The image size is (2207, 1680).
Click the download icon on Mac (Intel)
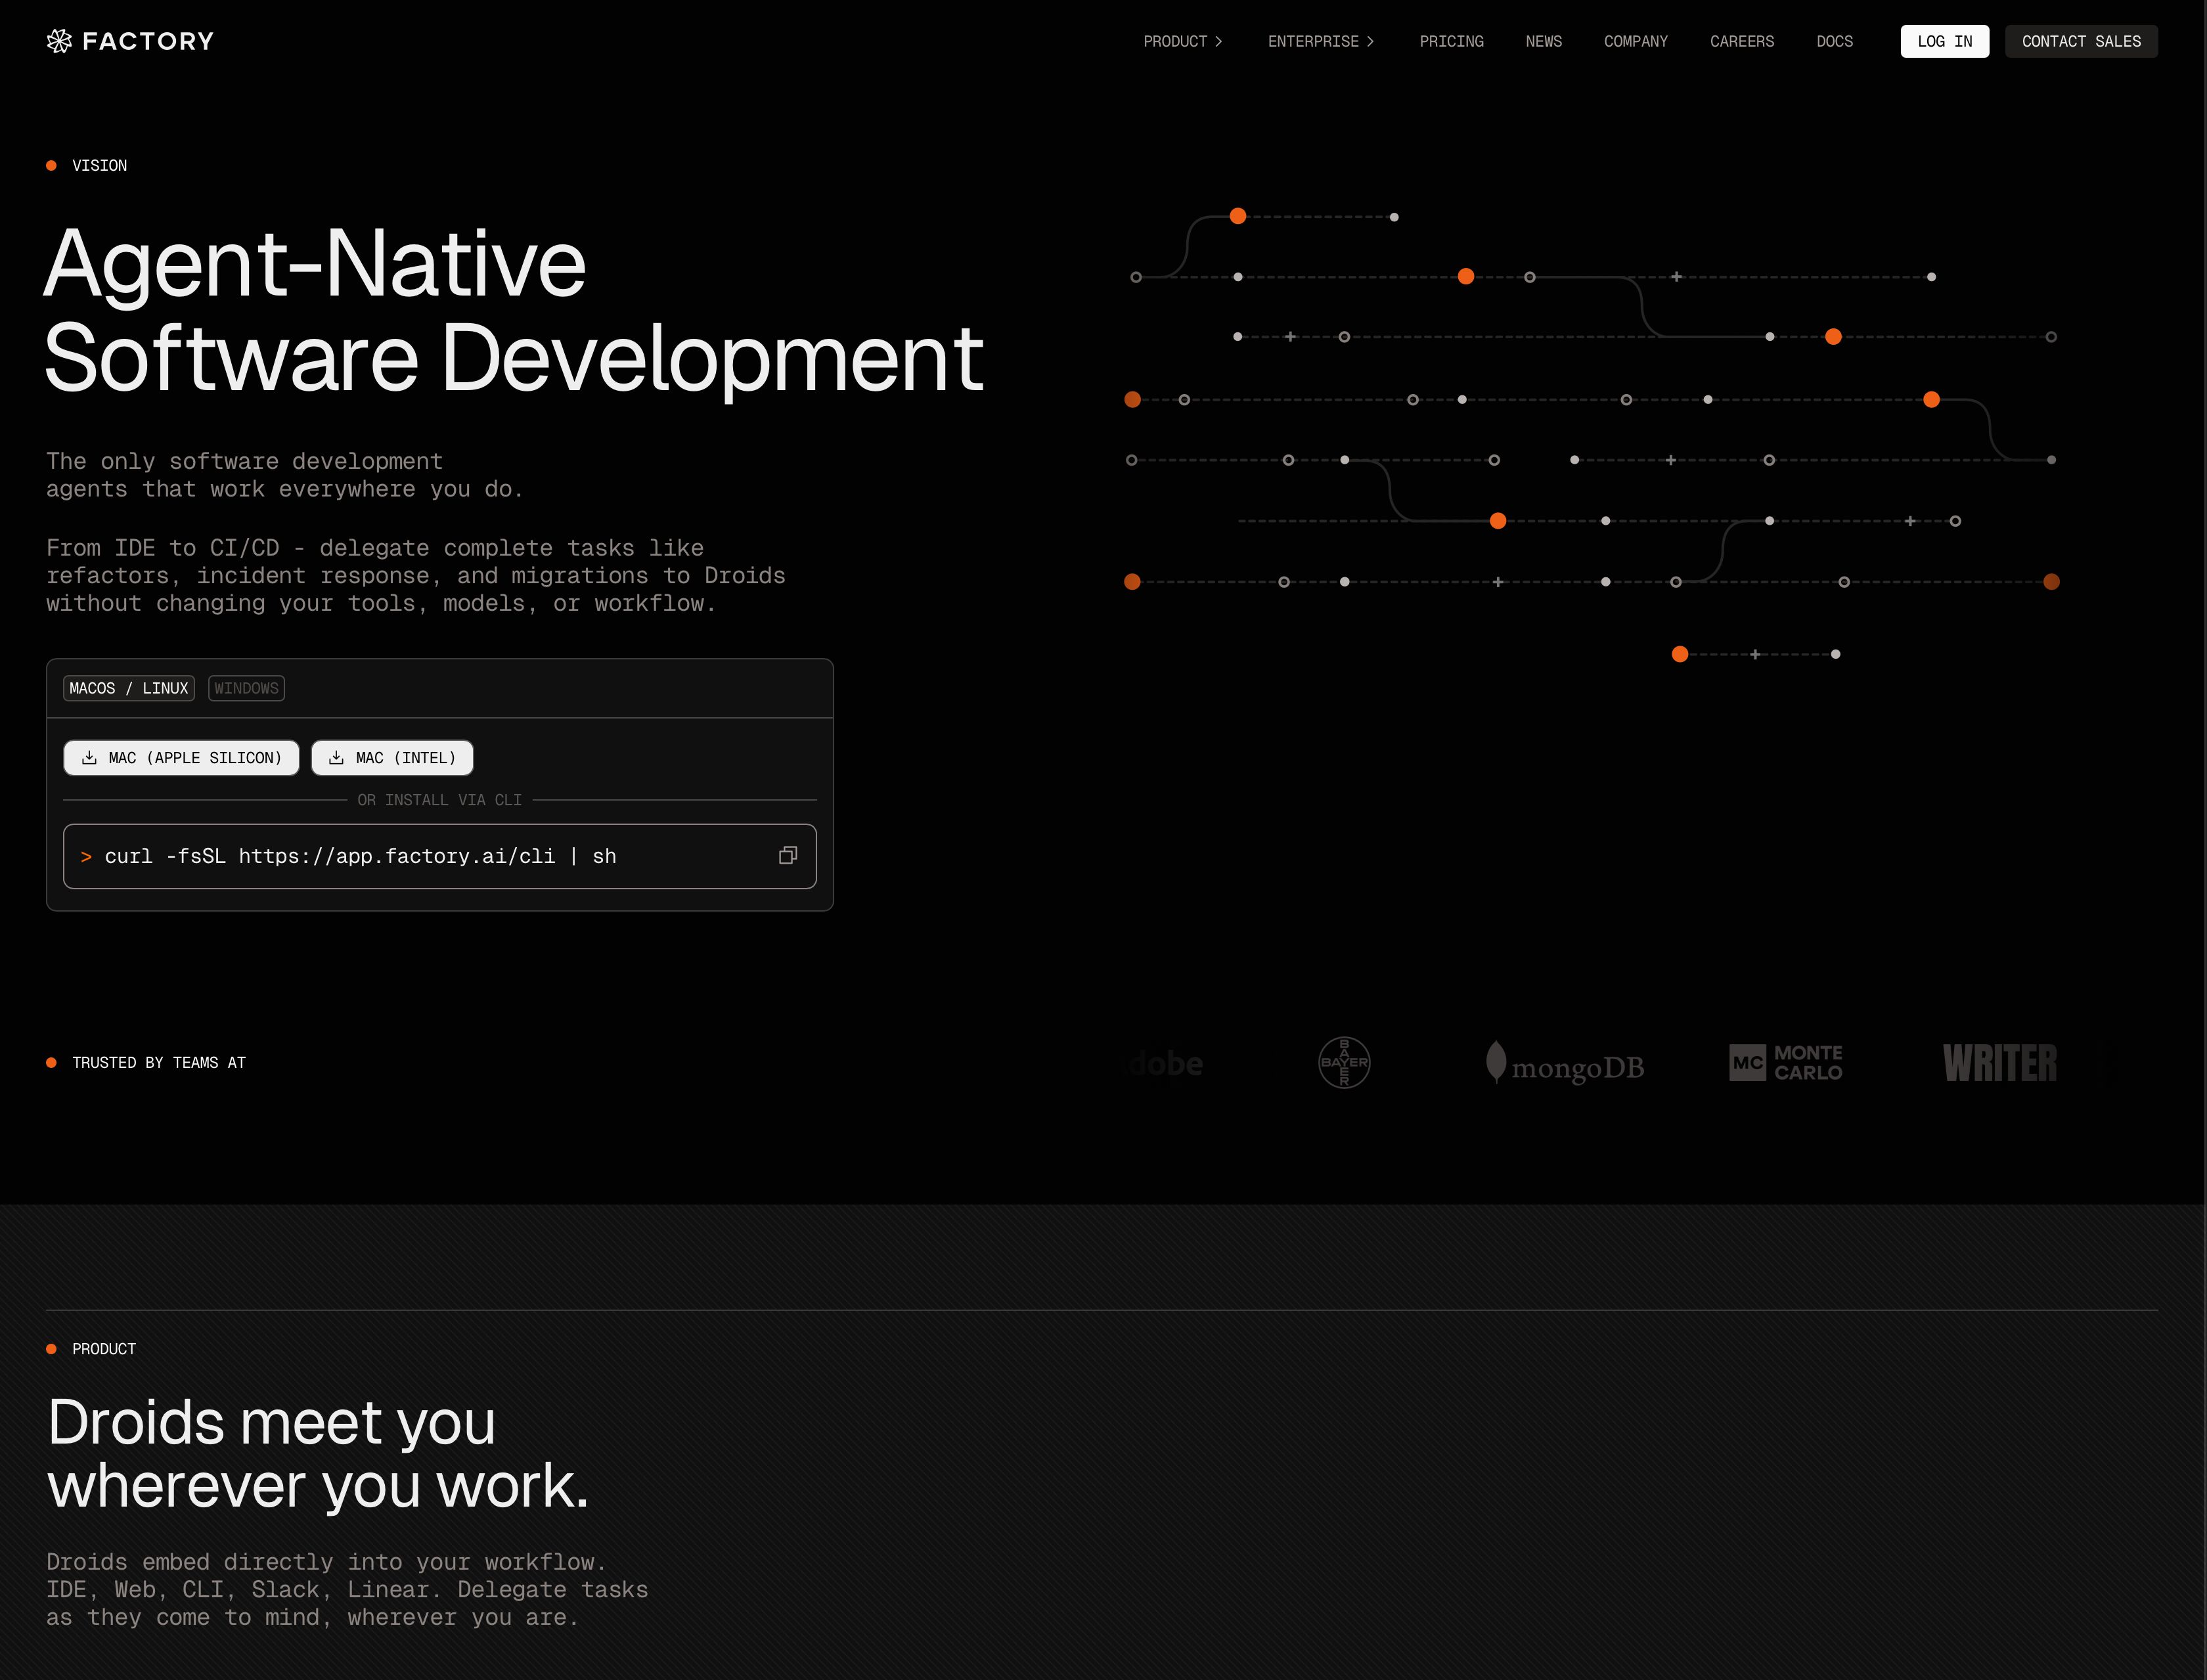pyautogui.click(x=336, y=758)
